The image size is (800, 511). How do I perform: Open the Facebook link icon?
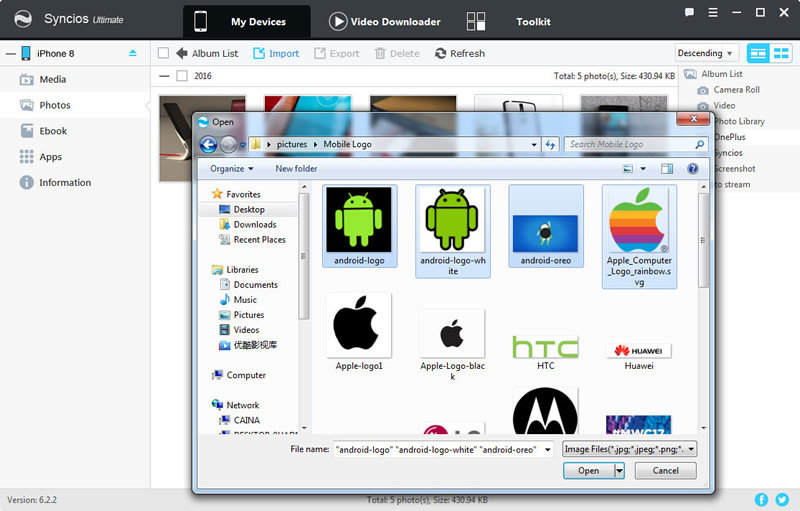(x=761, y=500)
